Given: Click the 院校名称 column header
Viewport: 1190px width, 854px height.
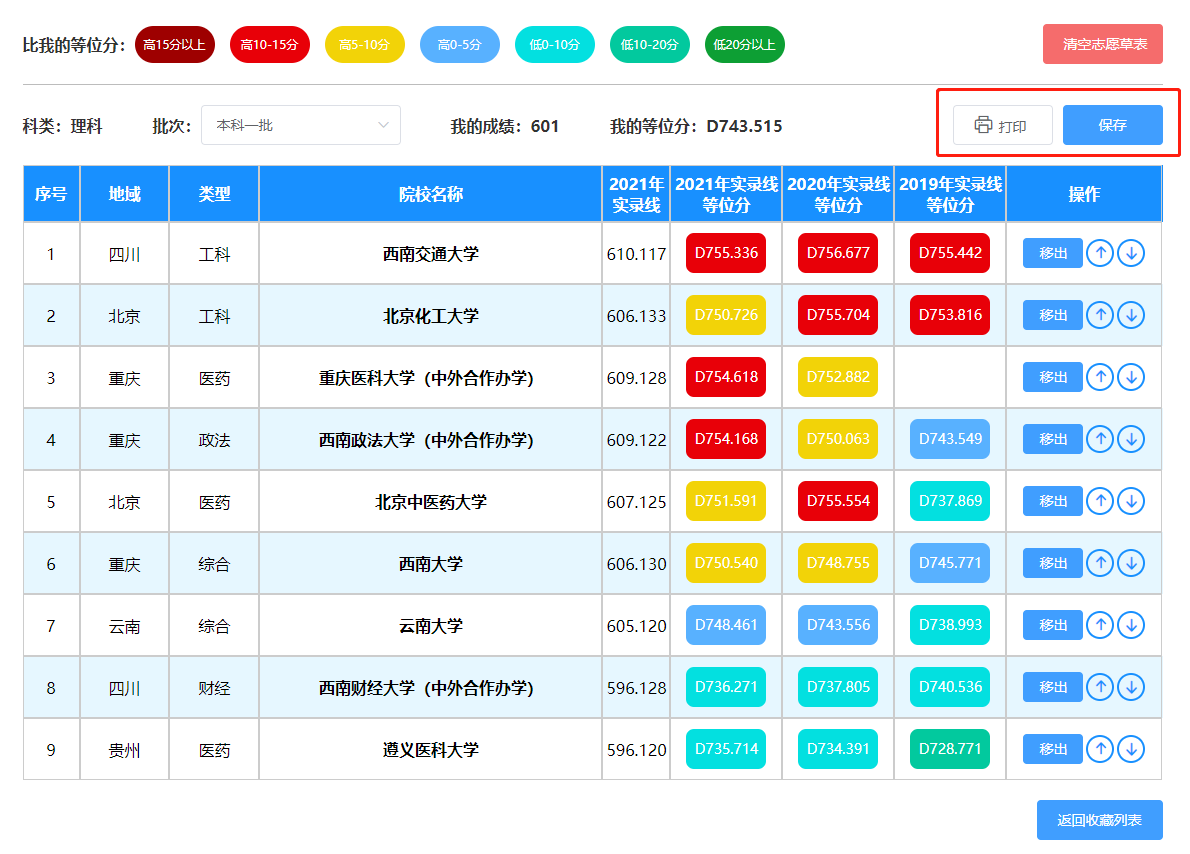Looking at the screenshot, I should [x=430, y=194].
